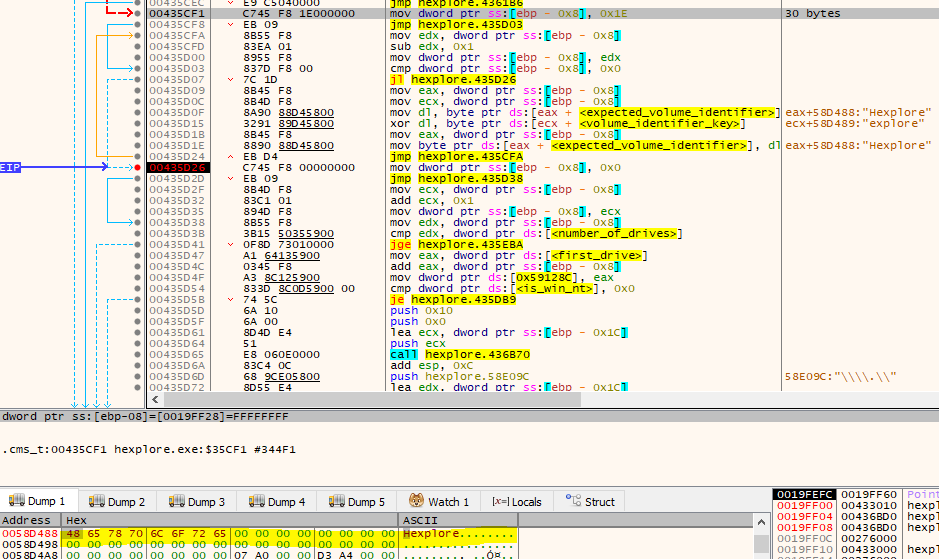Click comment ecx+58D489:"explore"
Viewport: 939px width, 559px height.
pos(855,123)
